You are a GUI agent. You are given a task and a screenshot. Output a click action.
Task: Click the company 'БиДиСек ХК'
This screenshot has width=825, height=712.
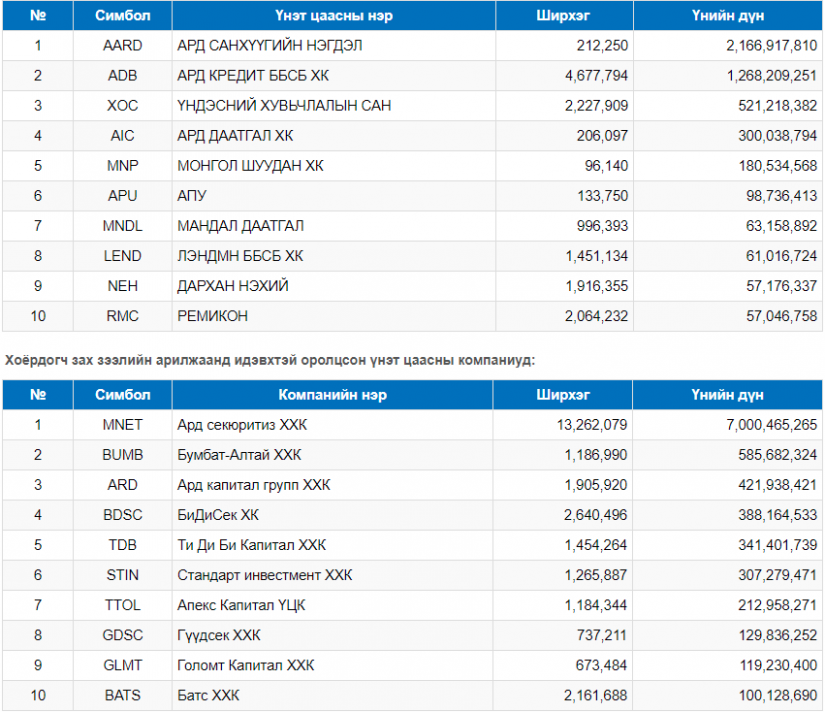pyautogui.click(x=218, y=515)
